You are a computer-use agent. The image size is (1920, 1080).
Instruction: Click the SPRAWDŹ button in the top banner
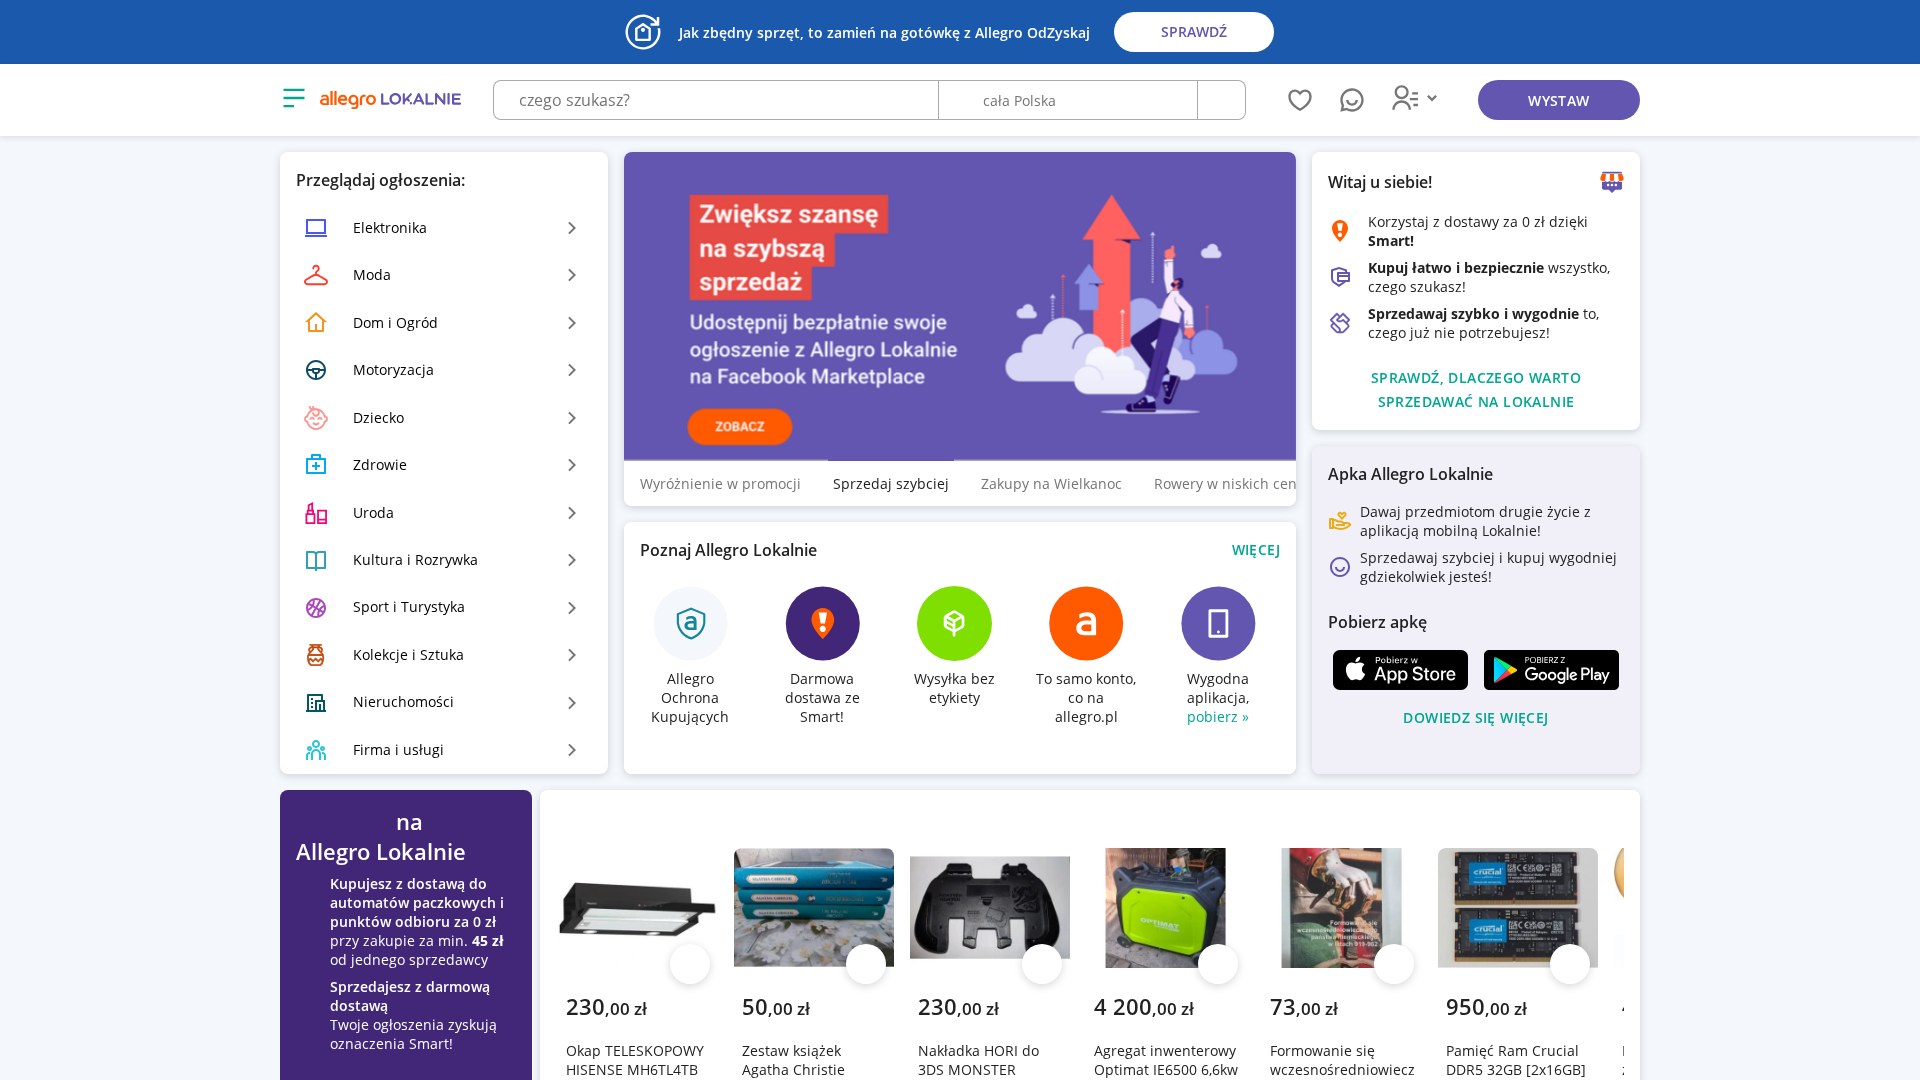coord(1193,32)
